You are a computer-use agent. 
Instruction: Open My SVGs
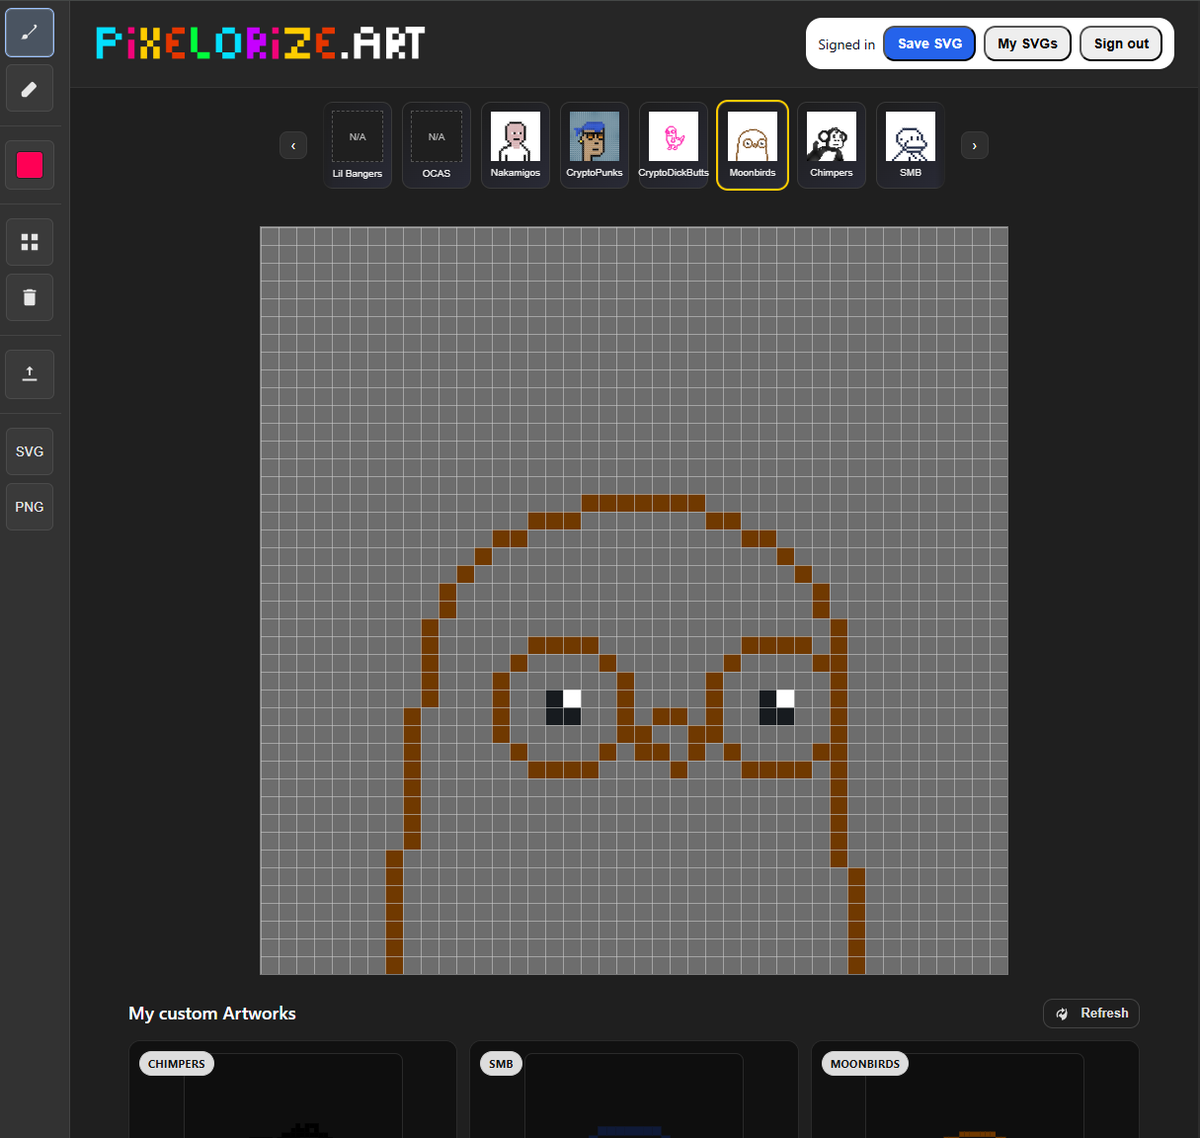pyautogui.click(x=1027, y=44)
